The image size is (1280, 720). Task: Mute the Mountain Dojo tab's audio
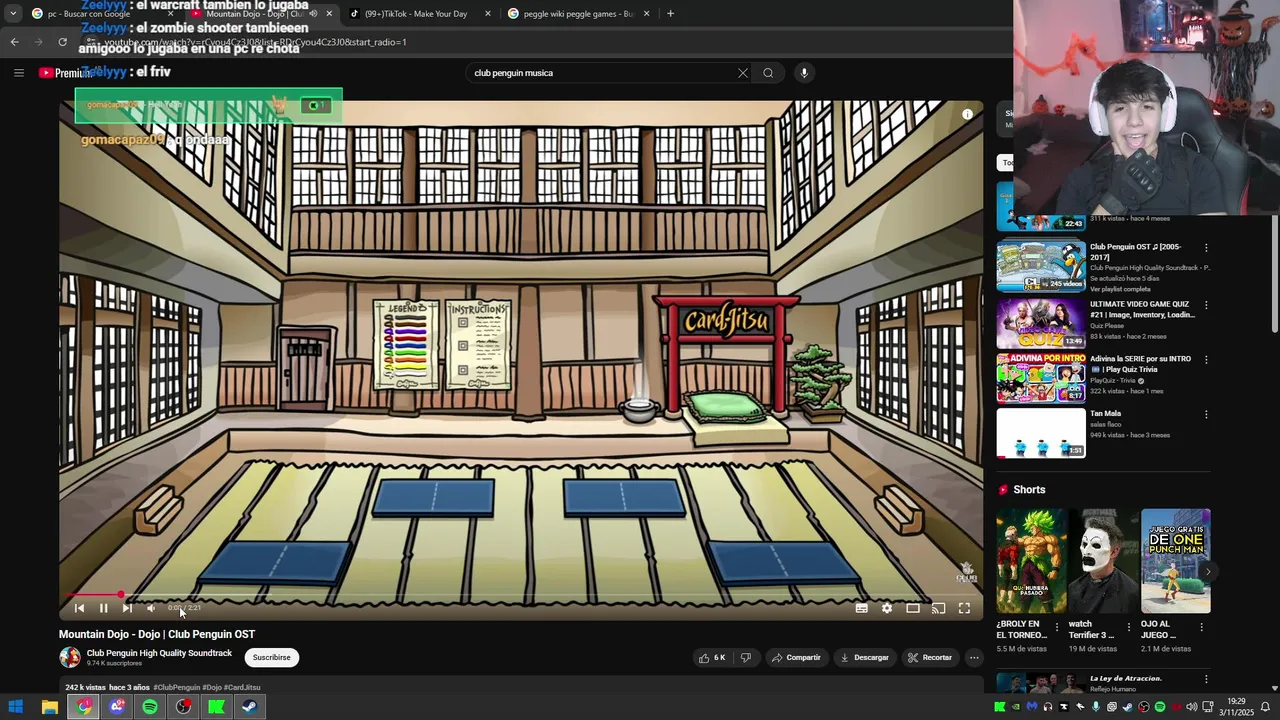coord(313,14)
